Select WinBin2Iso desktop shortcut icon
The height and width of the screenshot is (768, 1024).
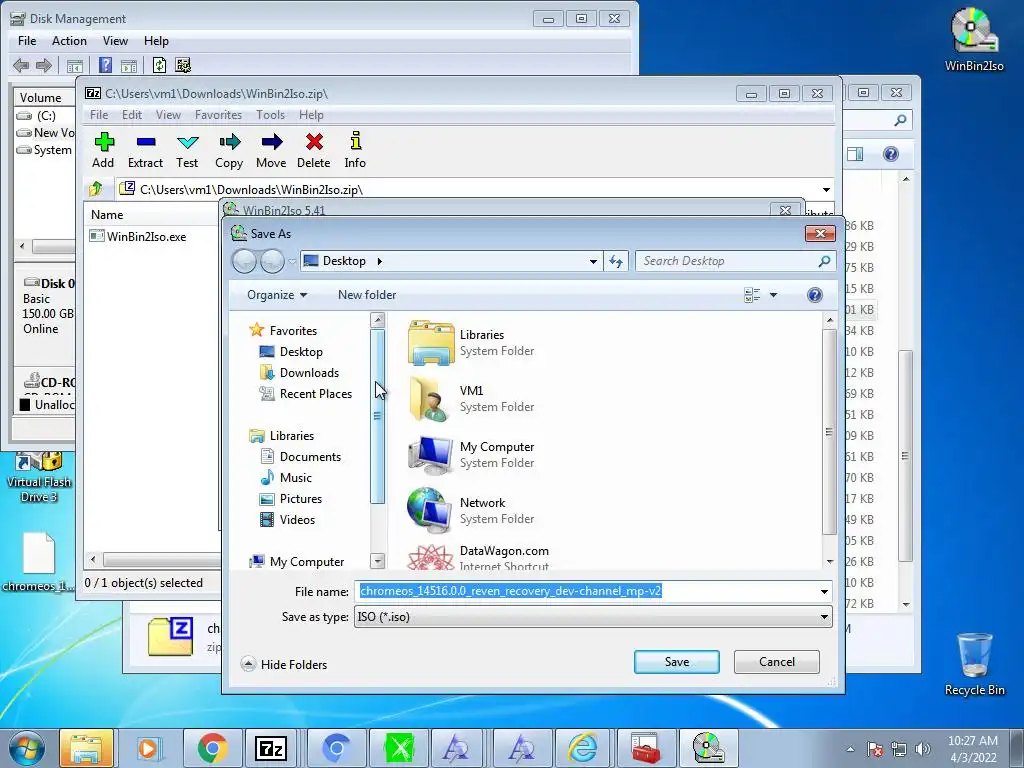click(x=974, y=39)
